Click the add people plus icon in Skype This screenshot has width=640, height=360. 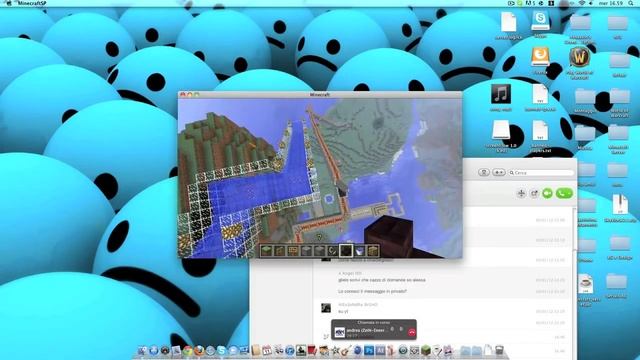(521, 193)
